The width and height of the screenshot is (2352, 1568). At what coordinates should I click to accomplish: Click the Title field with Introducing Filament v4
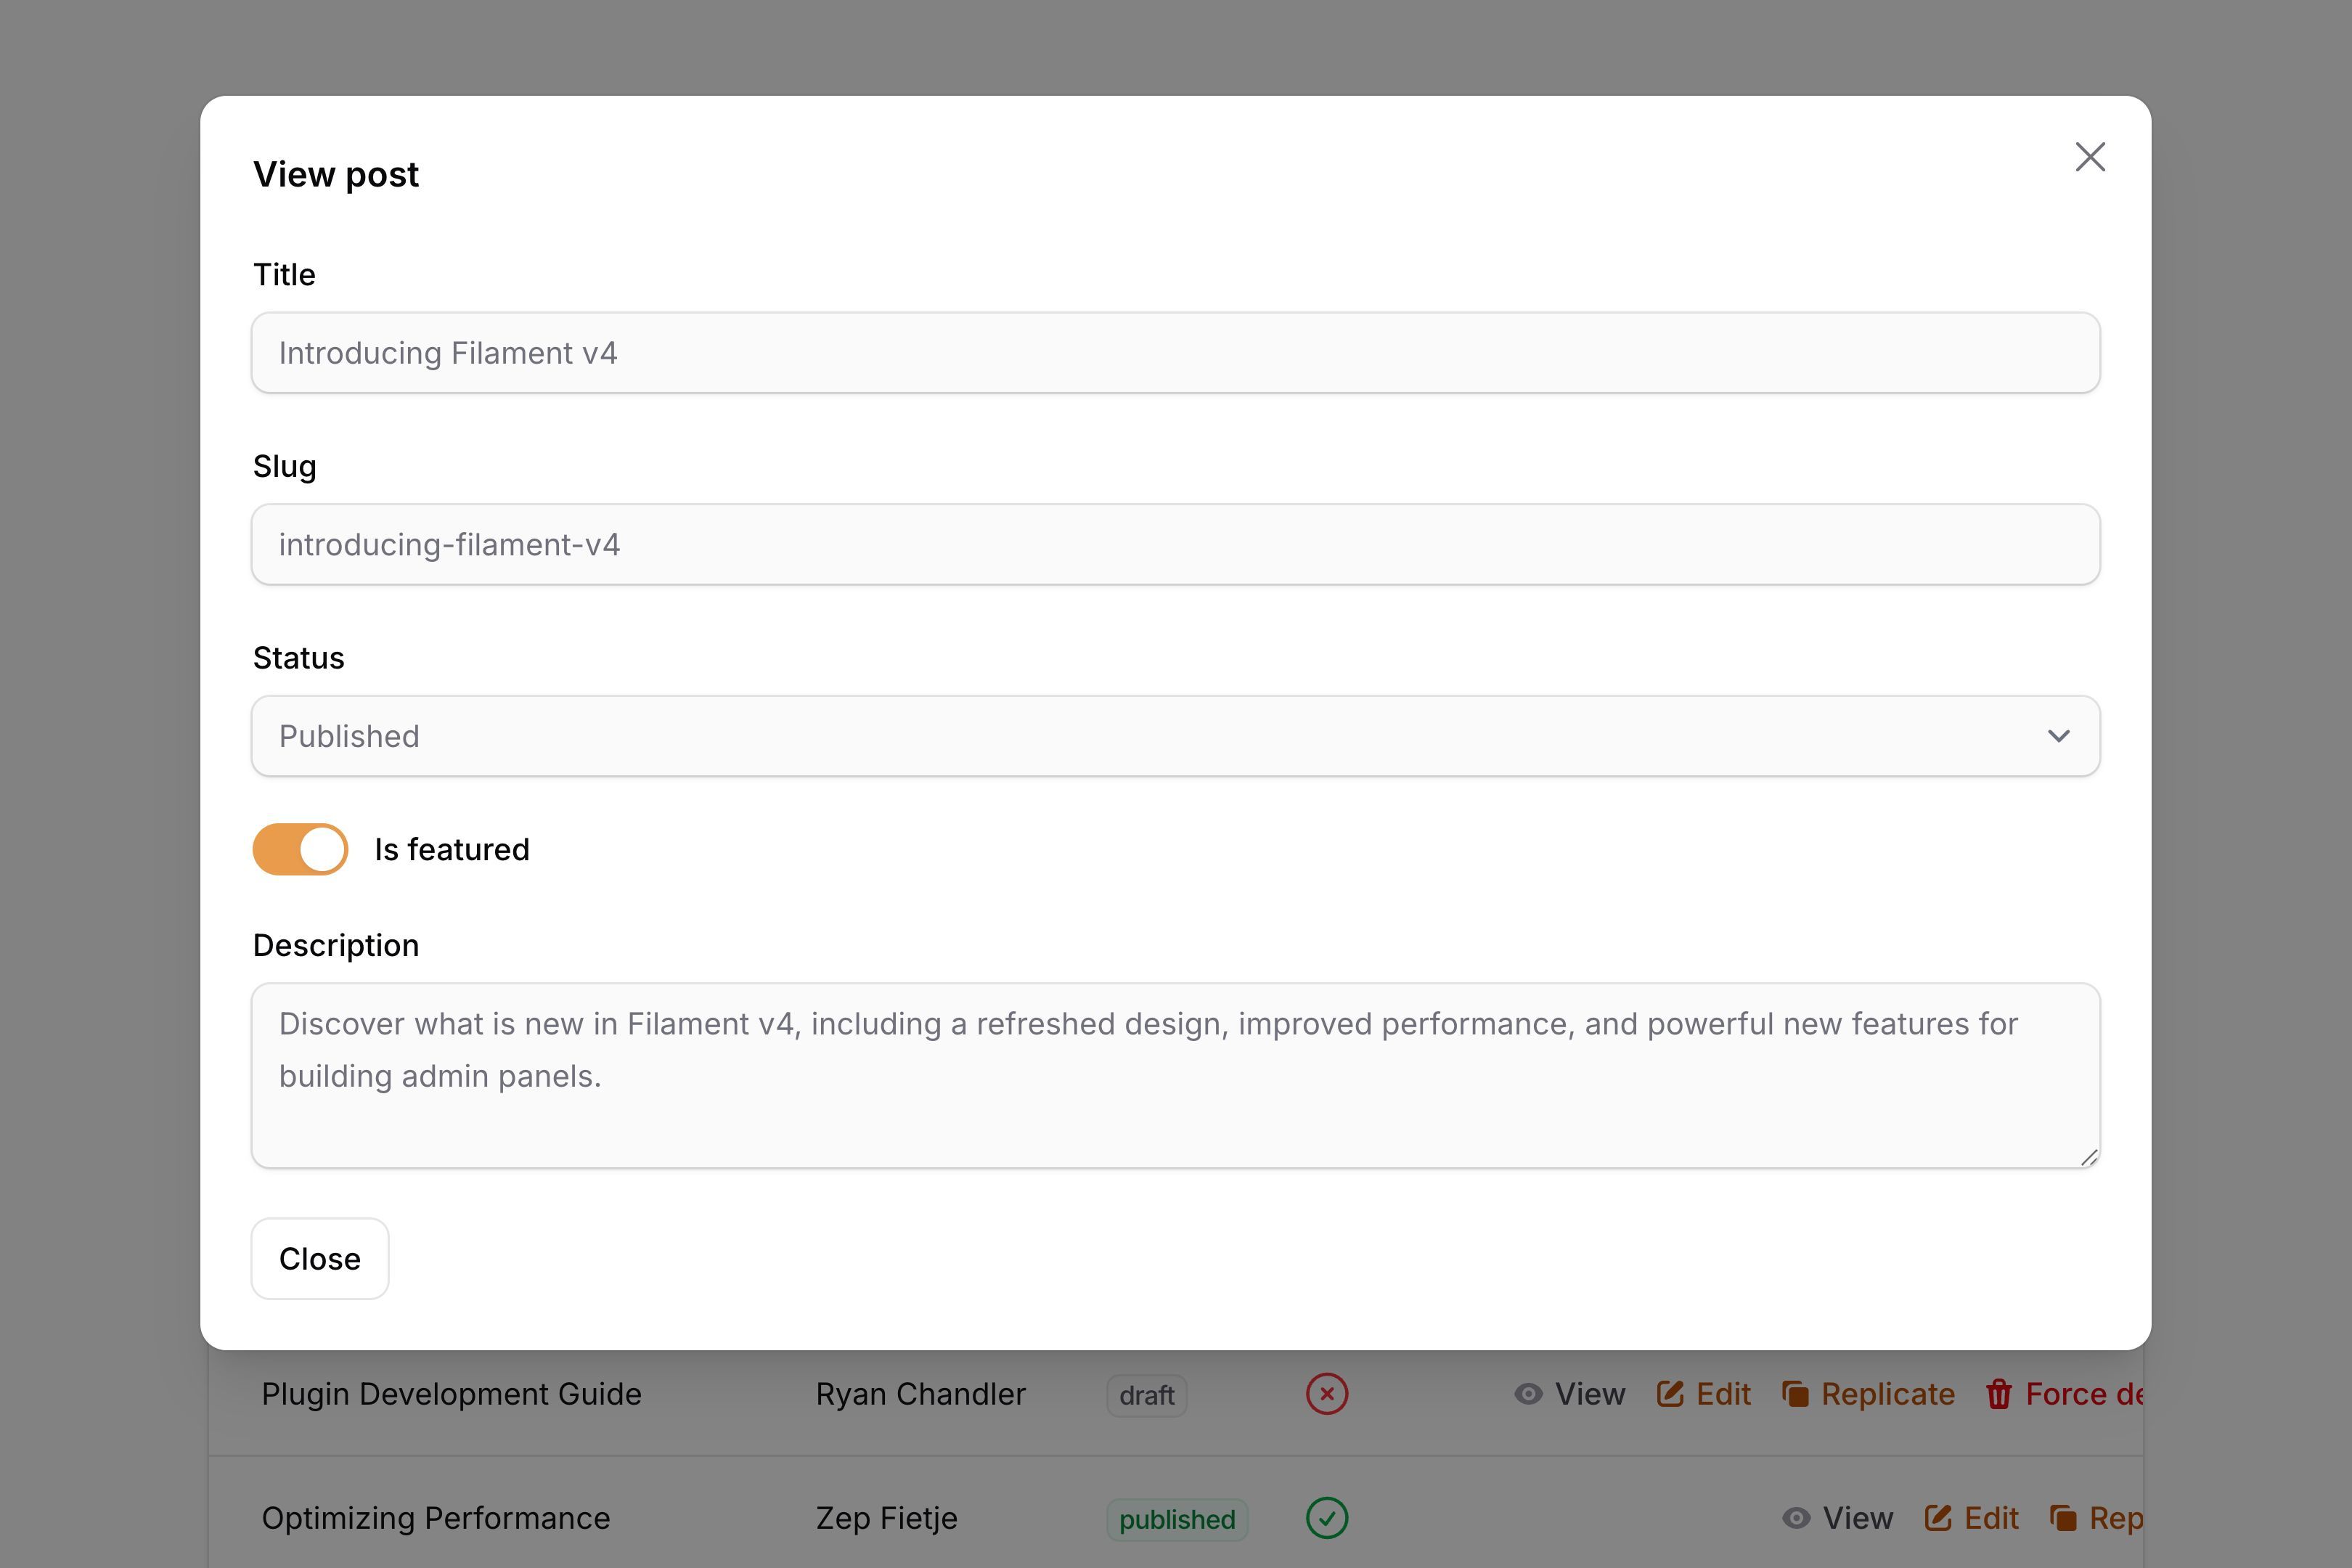point(1175,353)
